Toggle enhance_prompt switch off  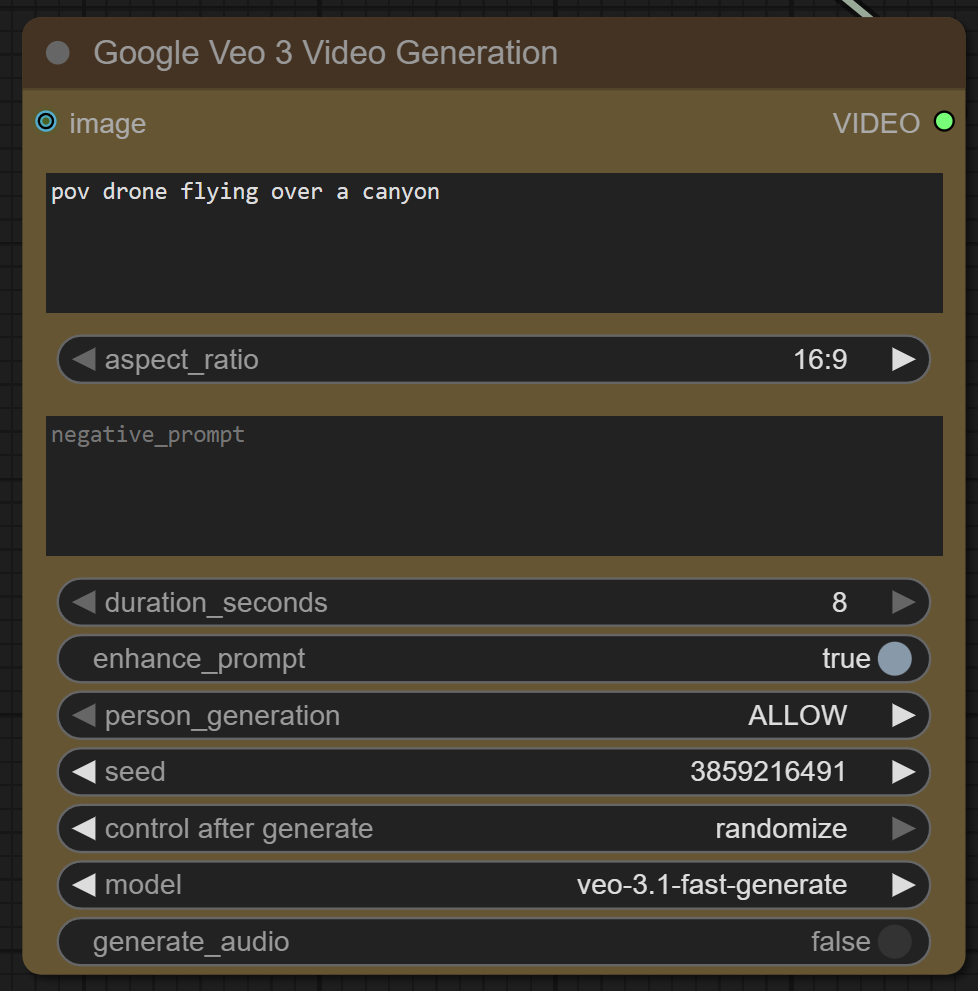click(895, 659)
